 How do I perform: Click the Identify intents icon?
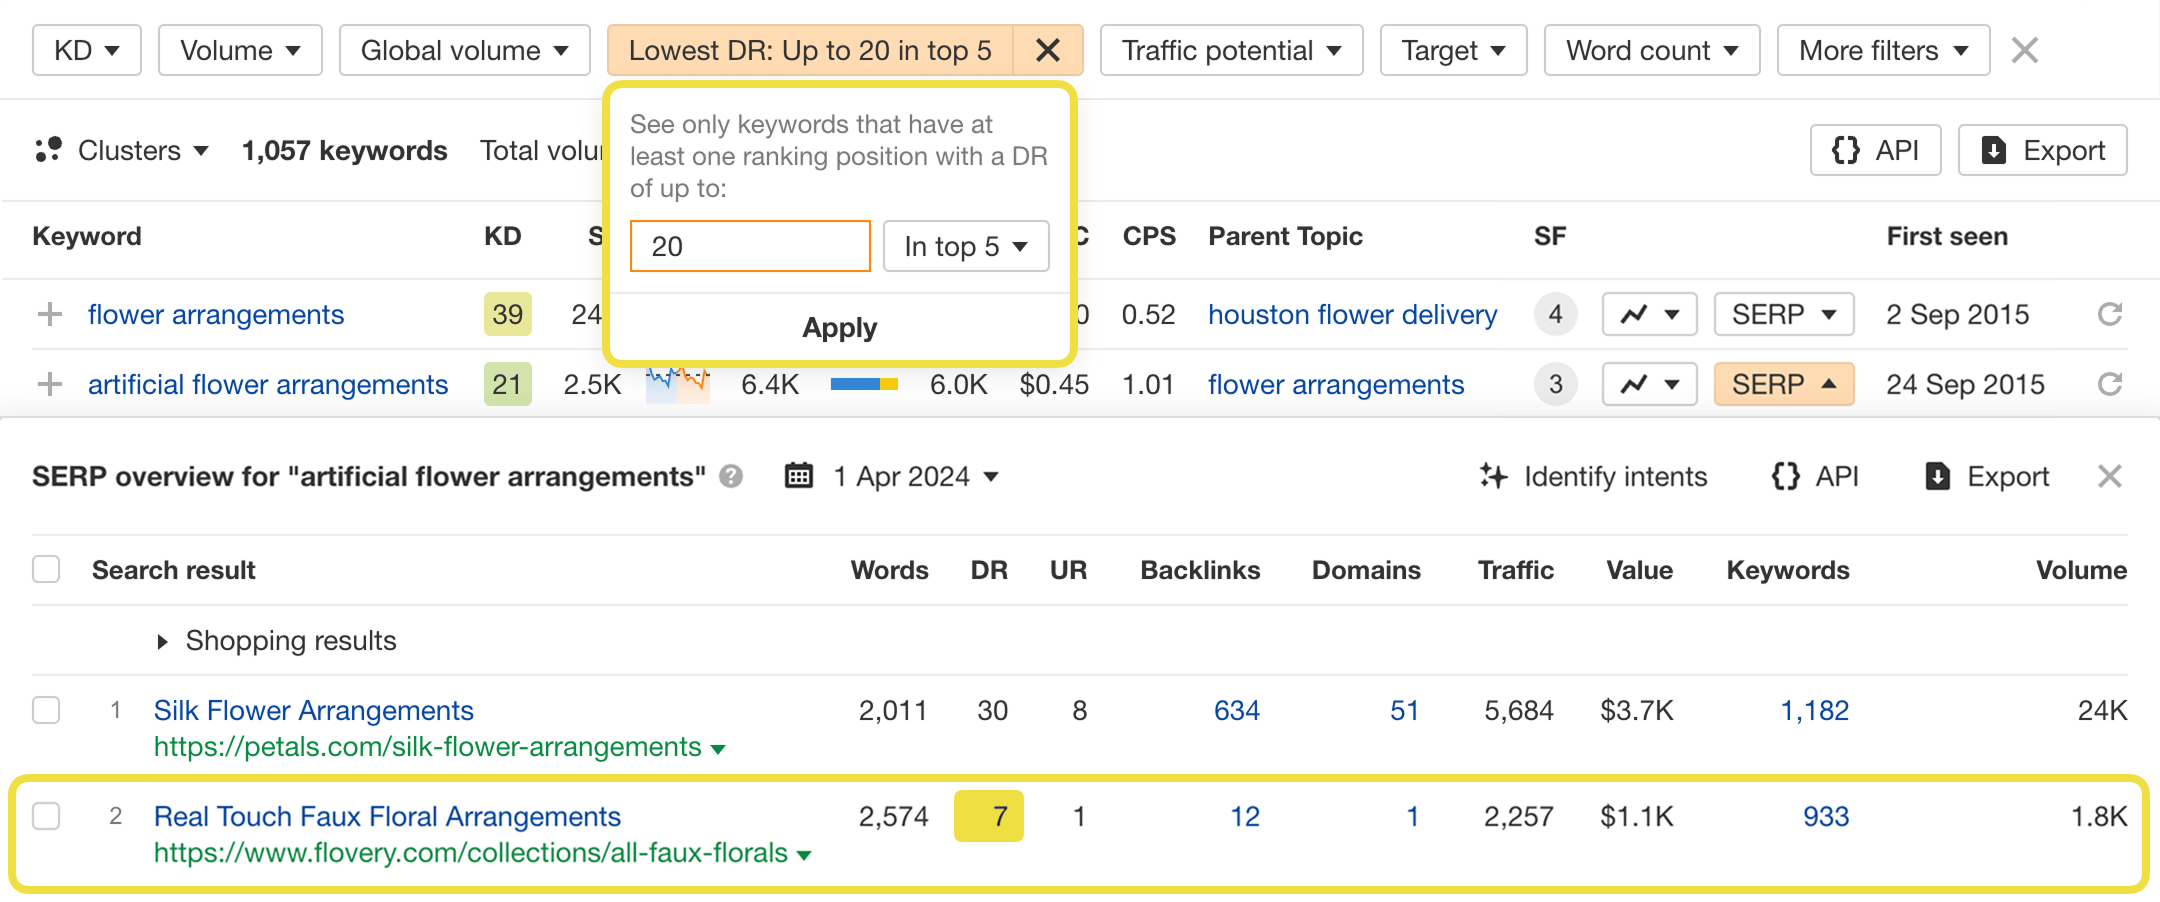tap(1492, 477)
